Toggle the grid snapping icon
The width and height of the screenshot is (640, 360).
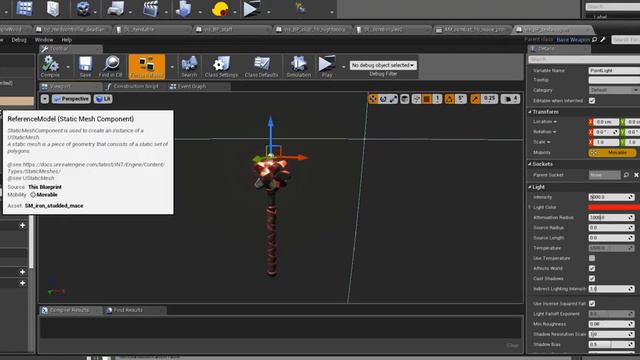[427, 99]
